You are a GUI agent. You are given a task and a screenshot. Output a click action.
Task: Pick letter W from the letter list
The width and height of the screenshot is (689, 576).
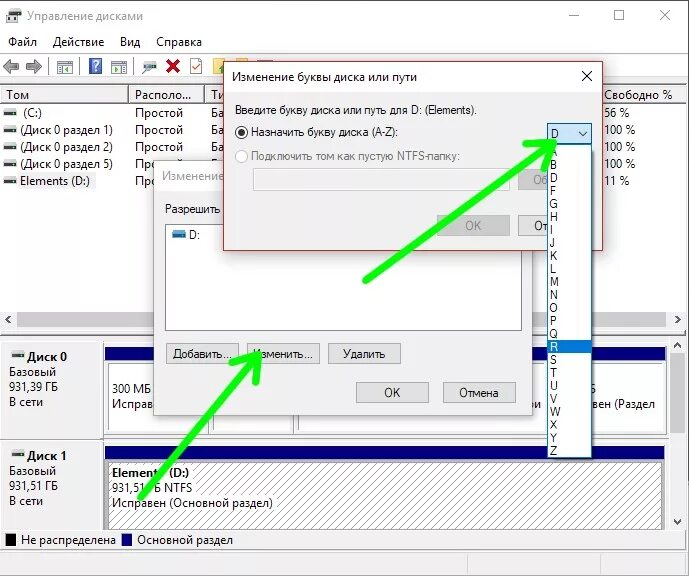coord(569,412)
